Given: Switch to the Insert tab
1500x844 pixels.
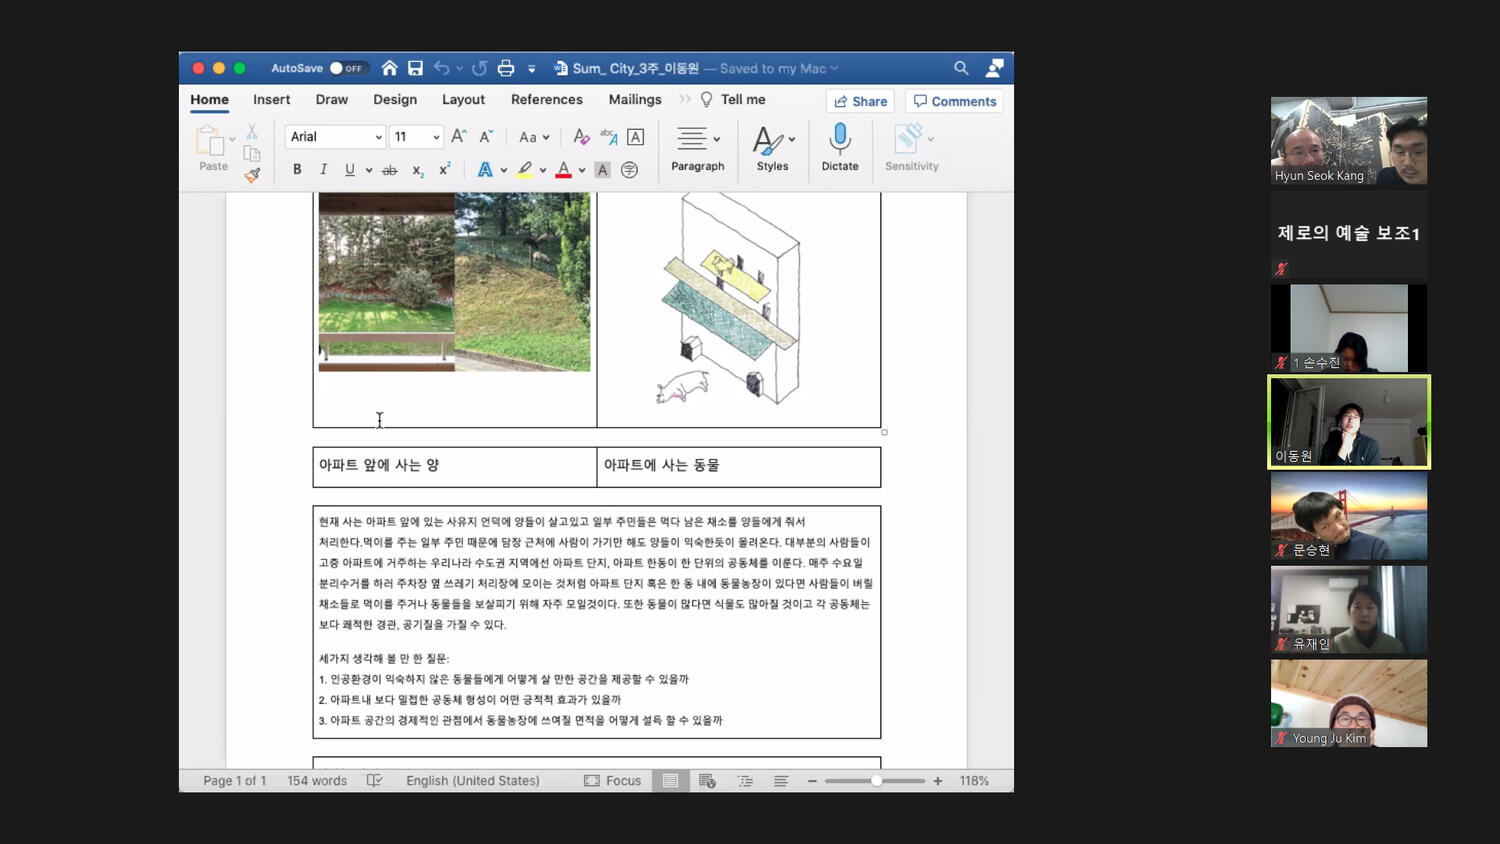Looking at the screenshot, I should pyautogui.click(x=271, y=100).
